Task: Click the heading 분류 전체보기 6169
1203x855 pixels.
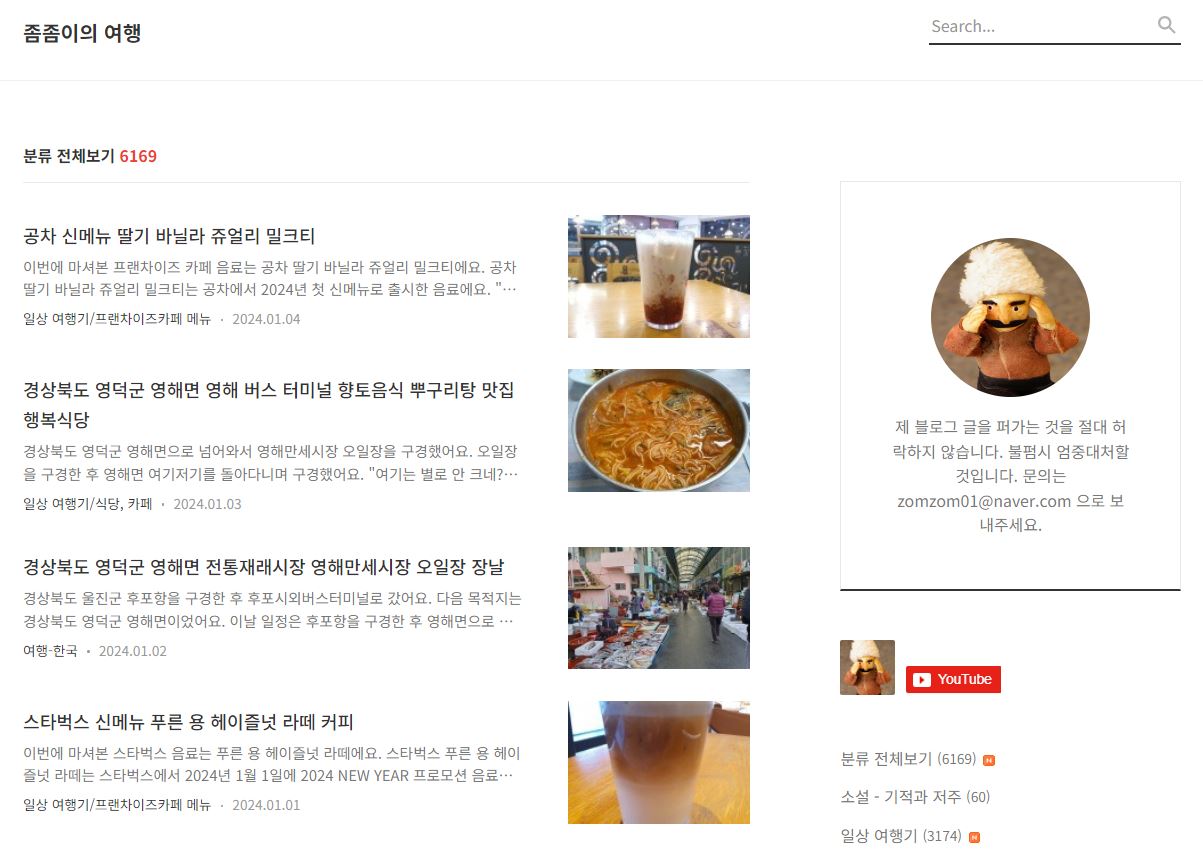Action: (90, 156)
